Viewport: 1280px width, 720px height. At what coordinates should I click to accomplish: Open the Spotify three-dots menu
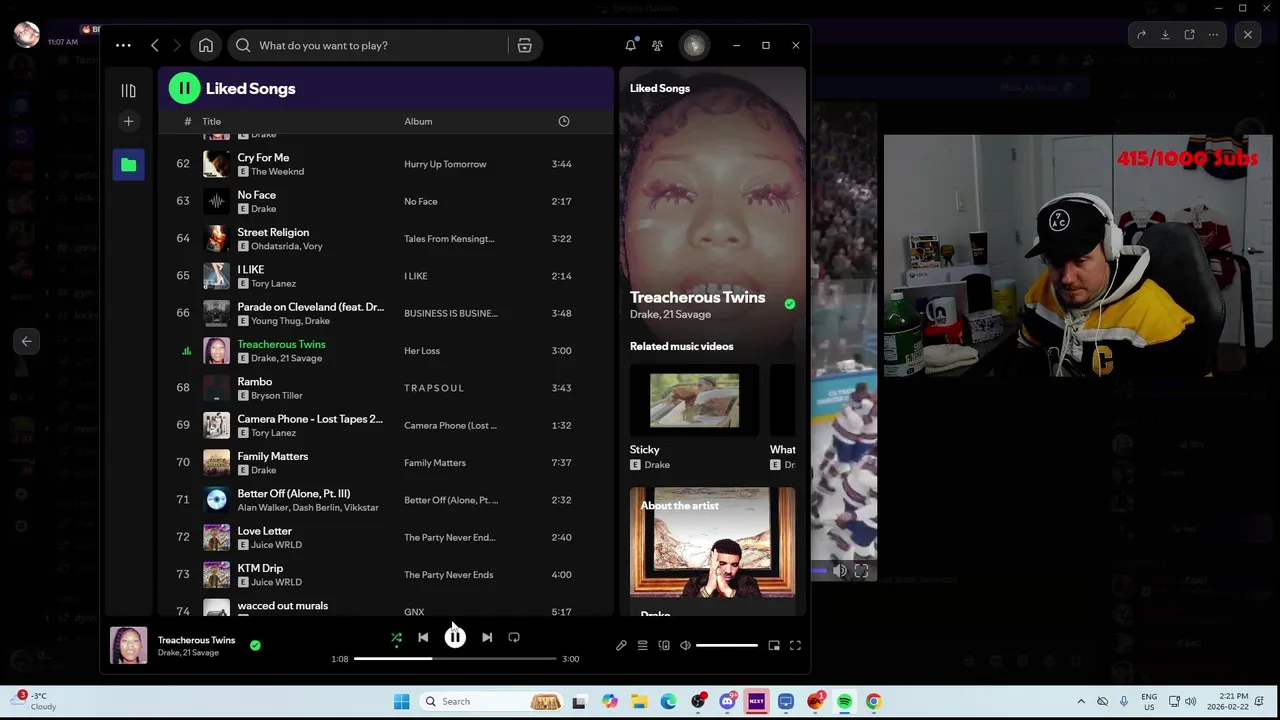tap(123, 45)
